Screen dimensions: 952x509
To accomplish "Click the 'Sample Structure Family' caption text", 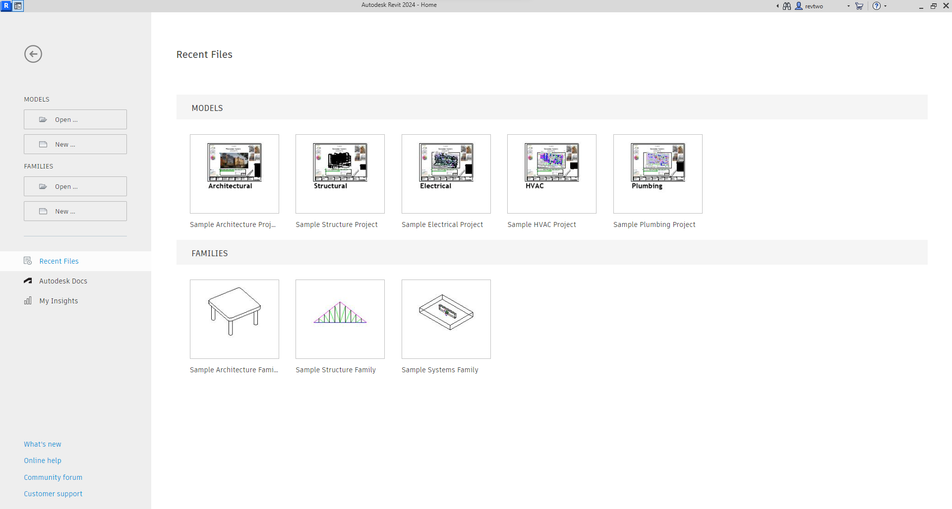I will (336, 370).
